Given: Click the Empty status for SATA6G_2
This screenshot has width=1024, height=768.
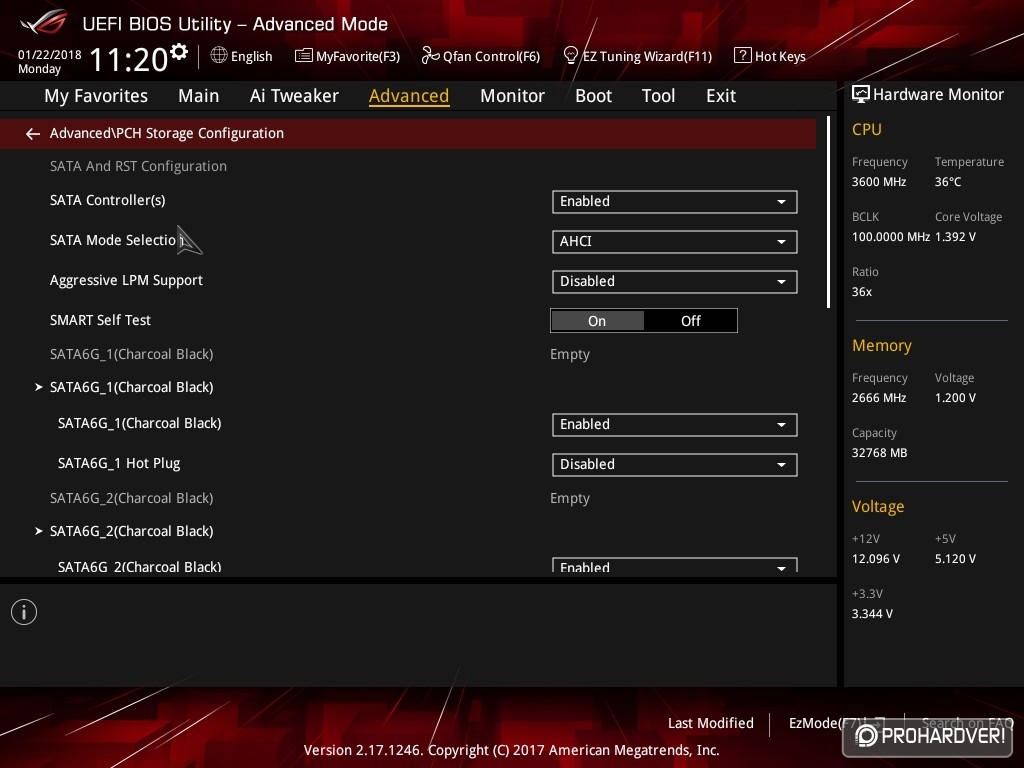Looking at the screenshot, I should coord(569,498).
